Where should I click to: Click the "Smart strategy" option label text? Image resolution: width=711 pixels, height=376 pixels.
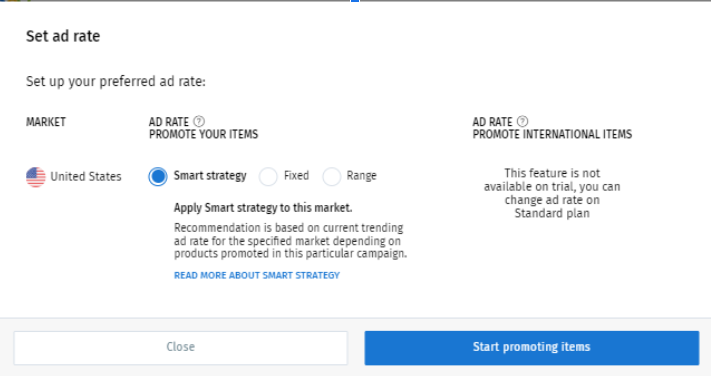pos(210,176)
